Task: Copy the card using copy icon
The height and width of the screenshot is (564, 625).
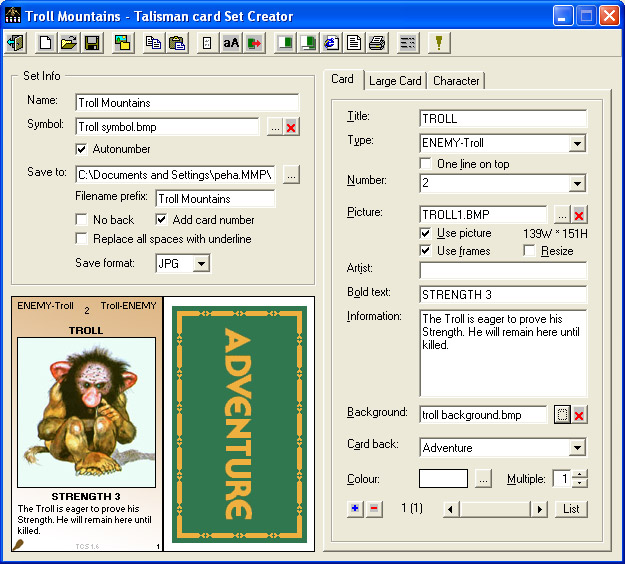Action: point(153,42)
